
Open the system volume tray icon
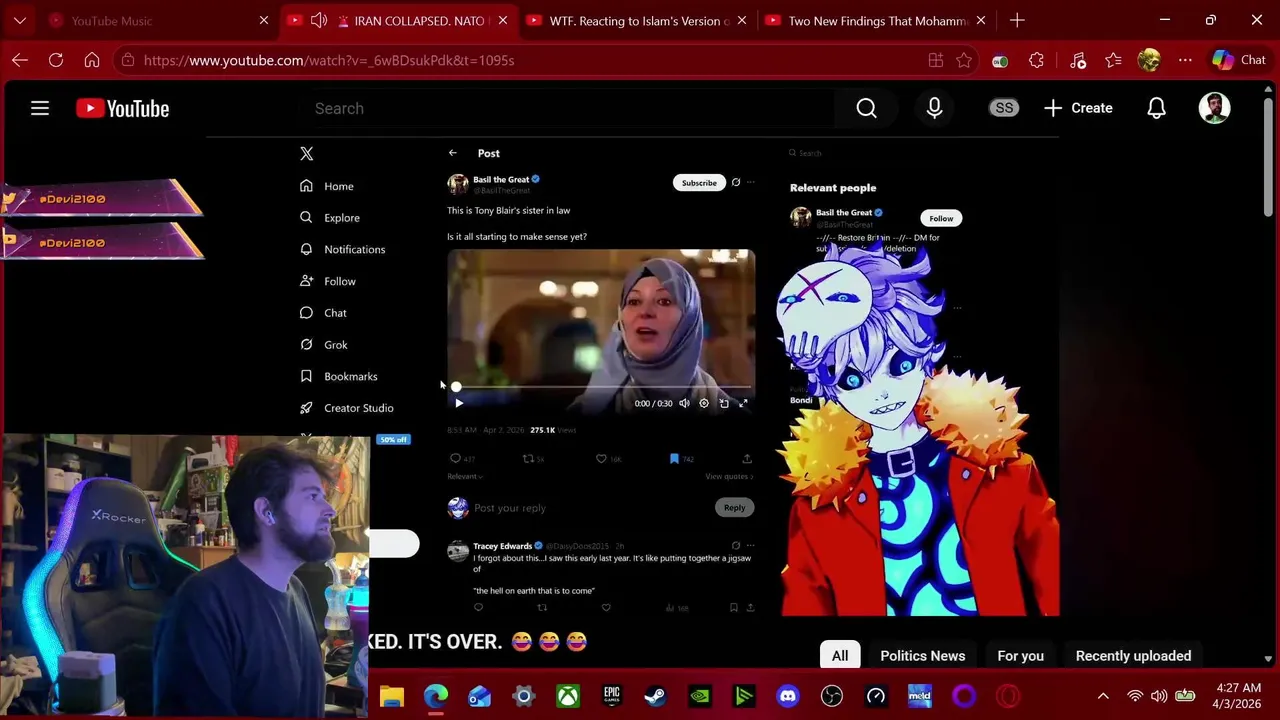[1159, 696]
